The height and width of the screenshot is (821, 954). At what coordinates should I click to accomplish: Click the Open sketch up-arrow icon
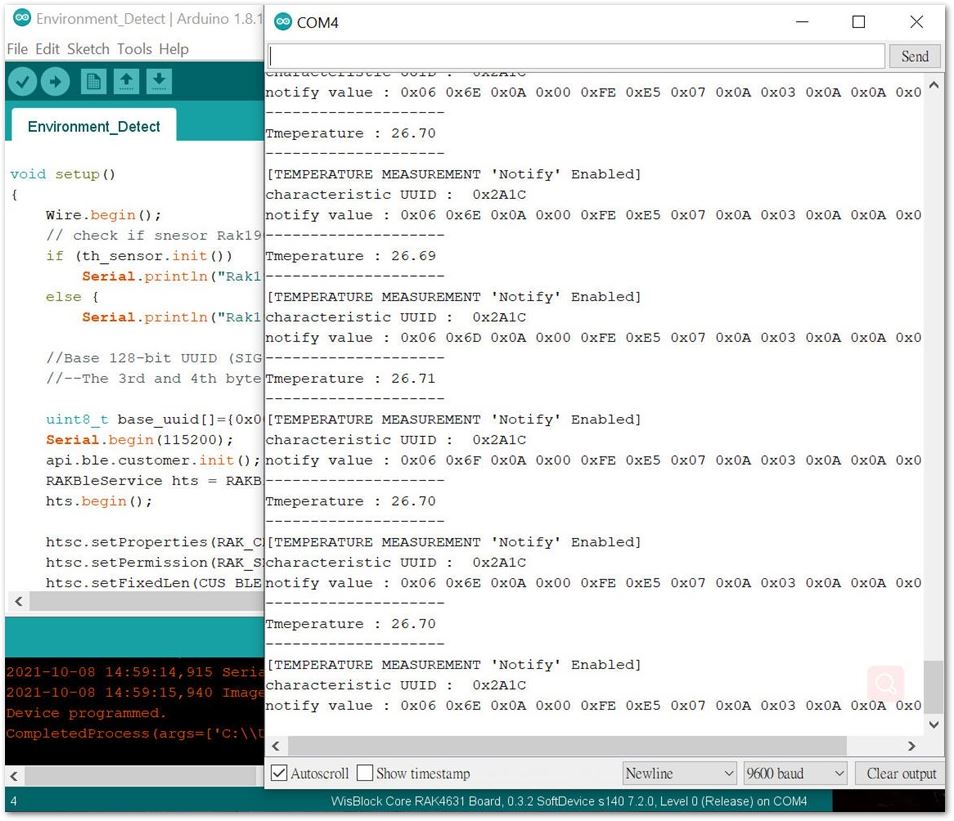(x=127, y=82)
